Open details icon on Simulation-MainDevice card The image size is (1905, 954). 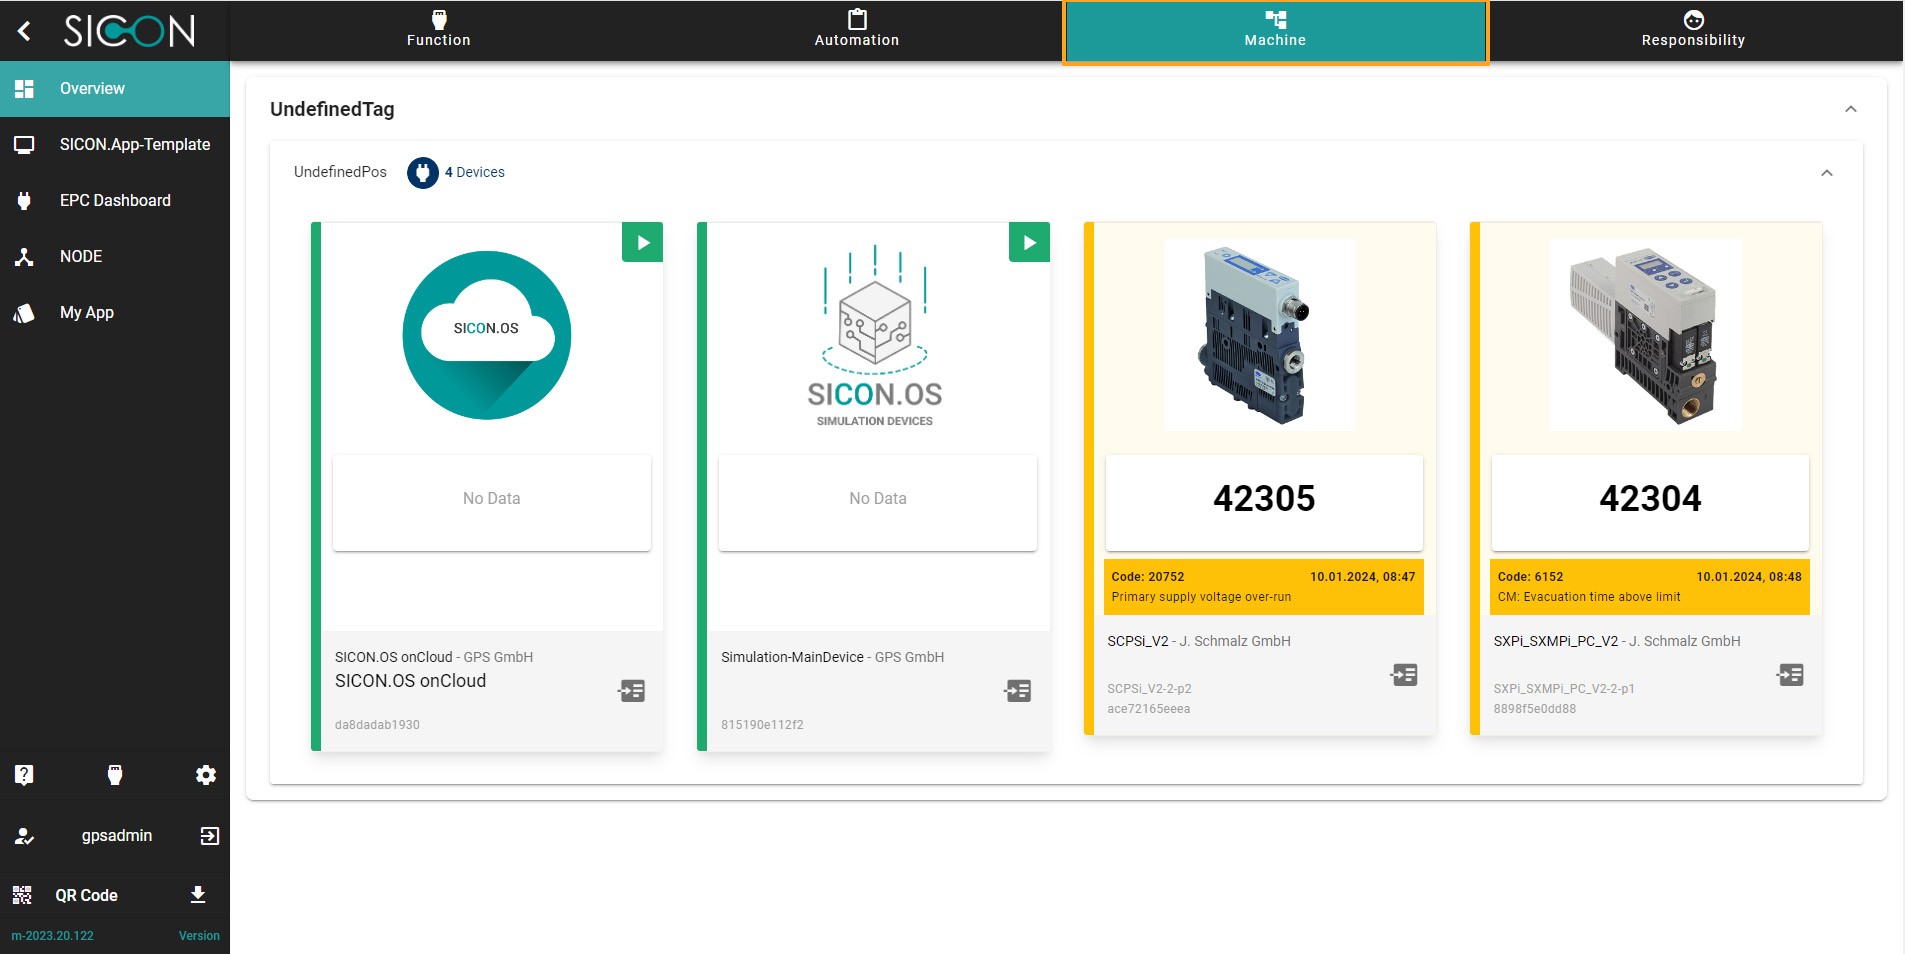pos(1018,691)
